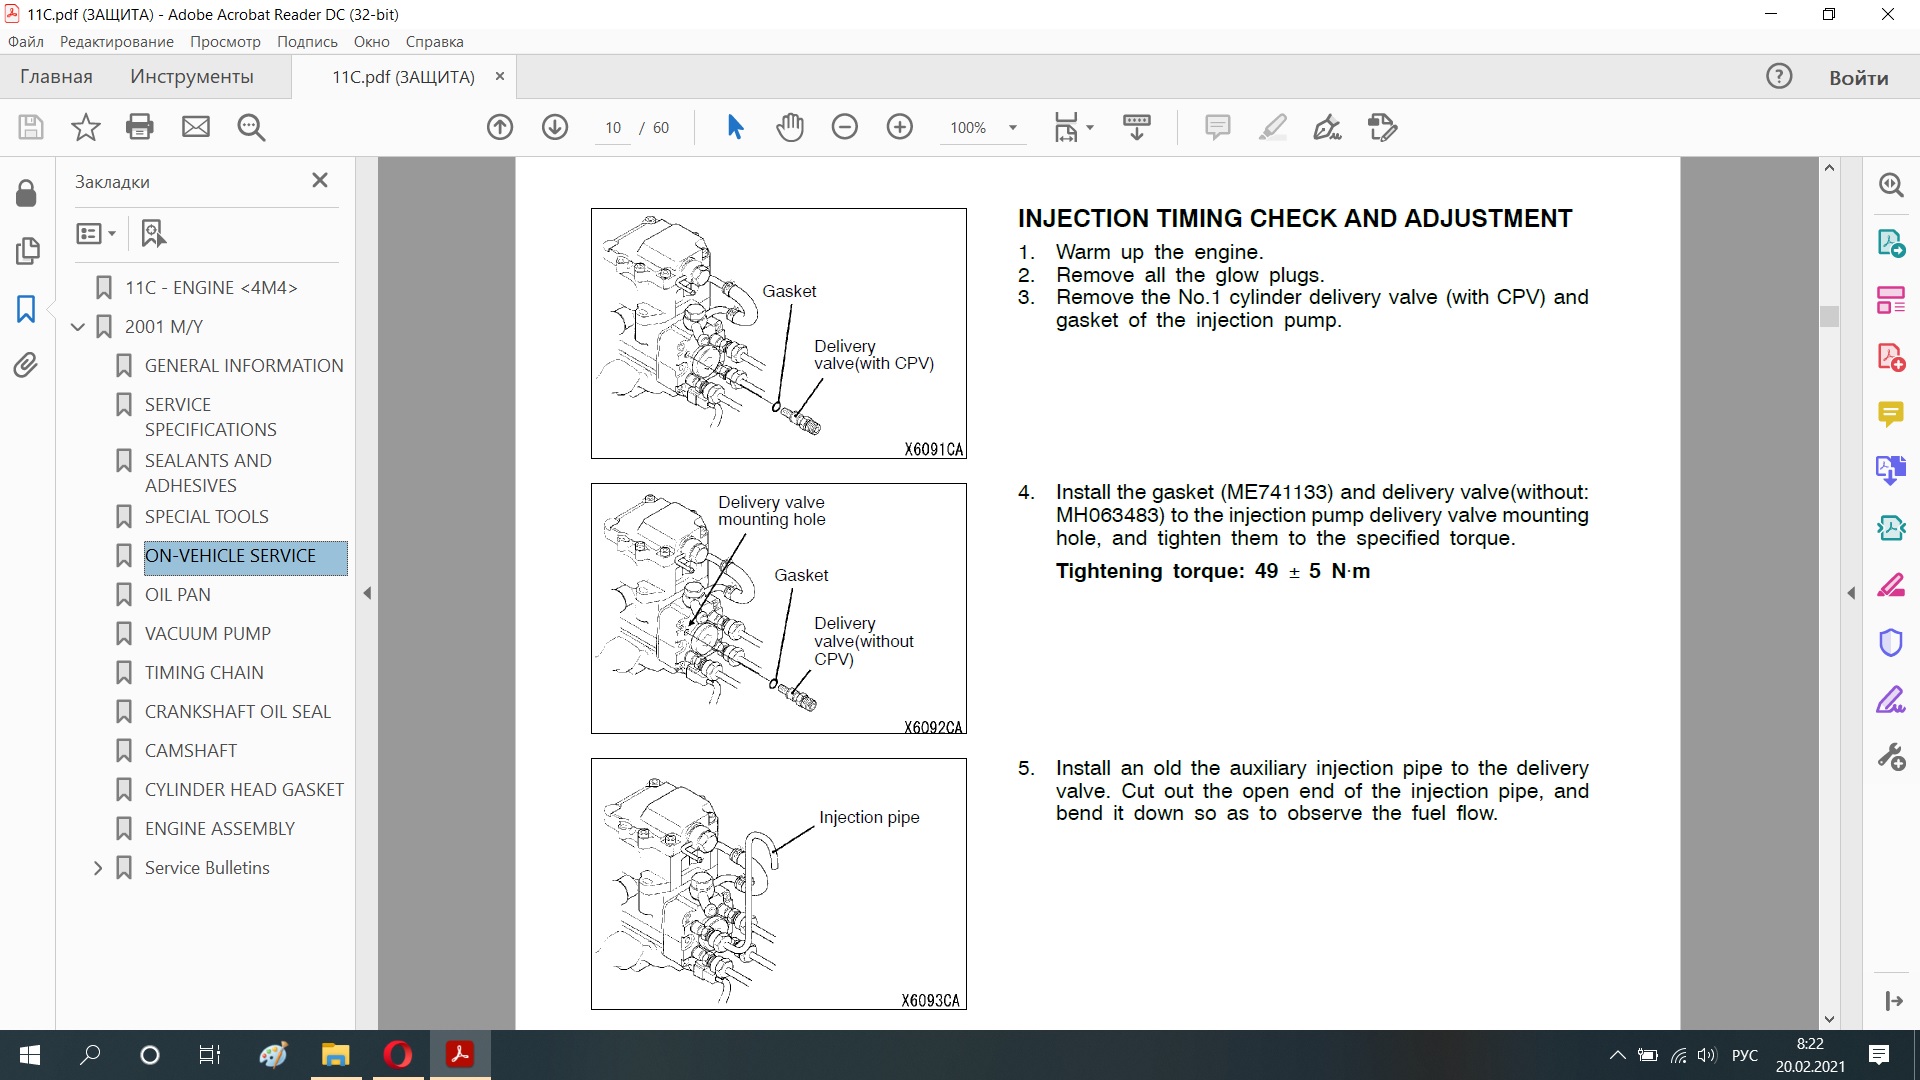The image size is (1920, 1080).
Task: Send file by email icon
Action: tap(196, 127)
